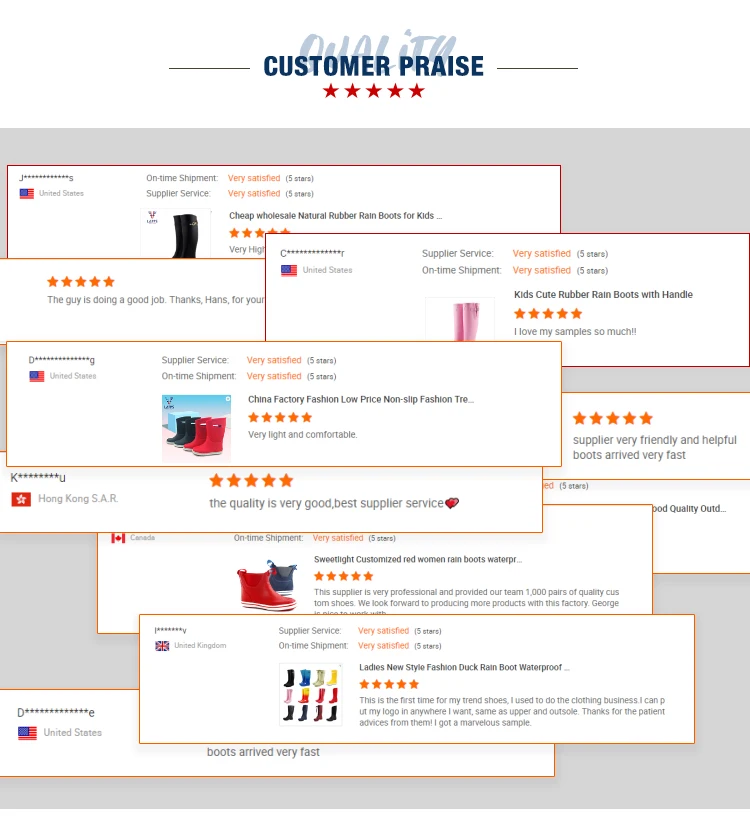Screen dimensions: 750x816
Task: Click orange star rating above supplier very friendly
Action: click(612, 419)
